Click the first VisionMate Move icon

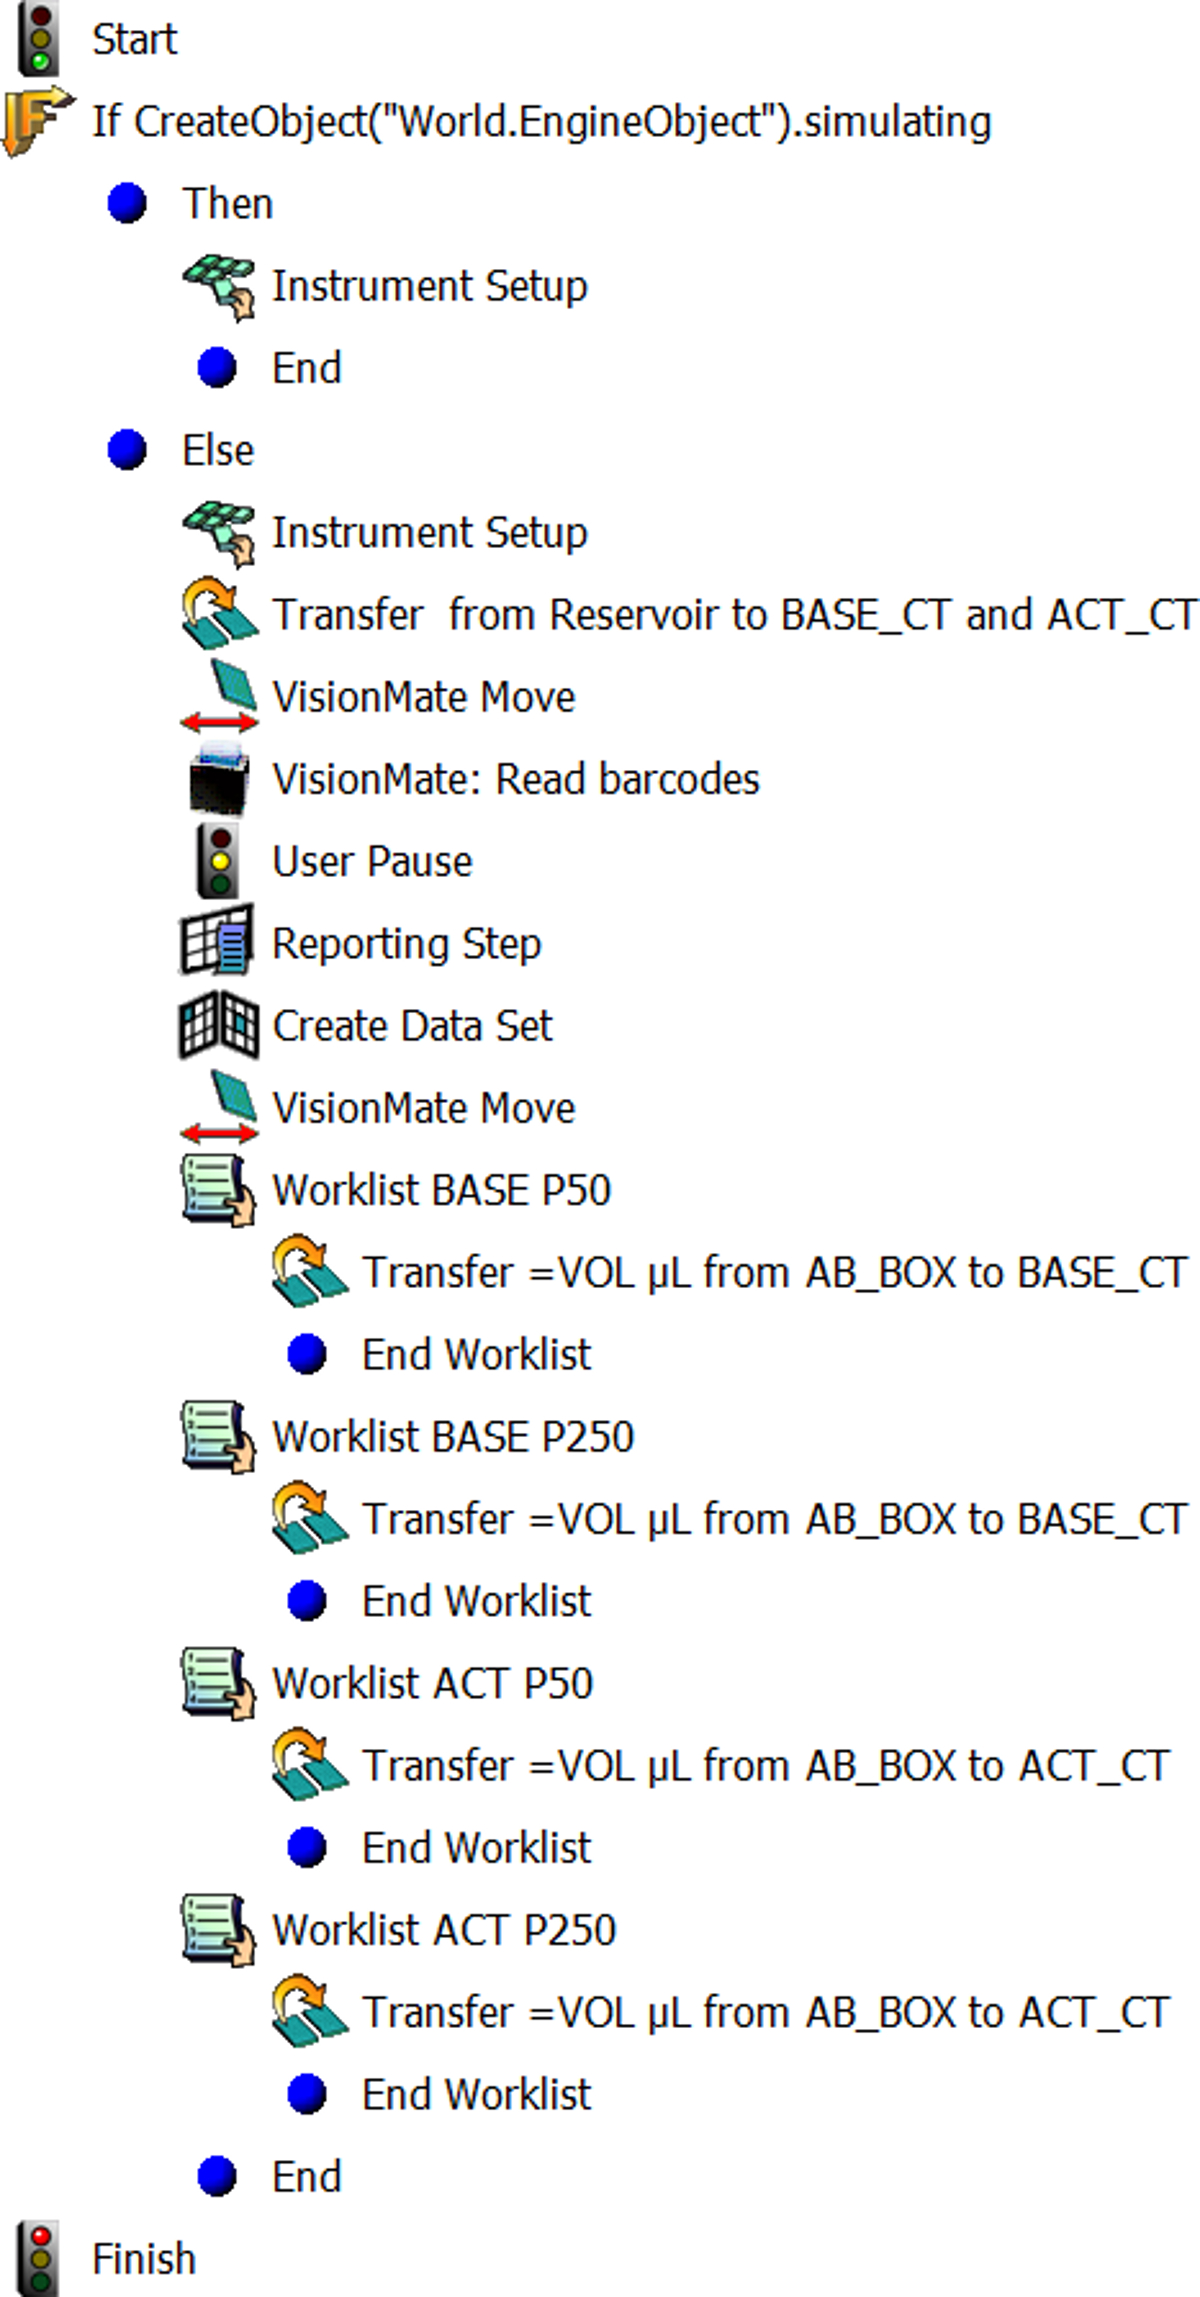pos(219,697)
